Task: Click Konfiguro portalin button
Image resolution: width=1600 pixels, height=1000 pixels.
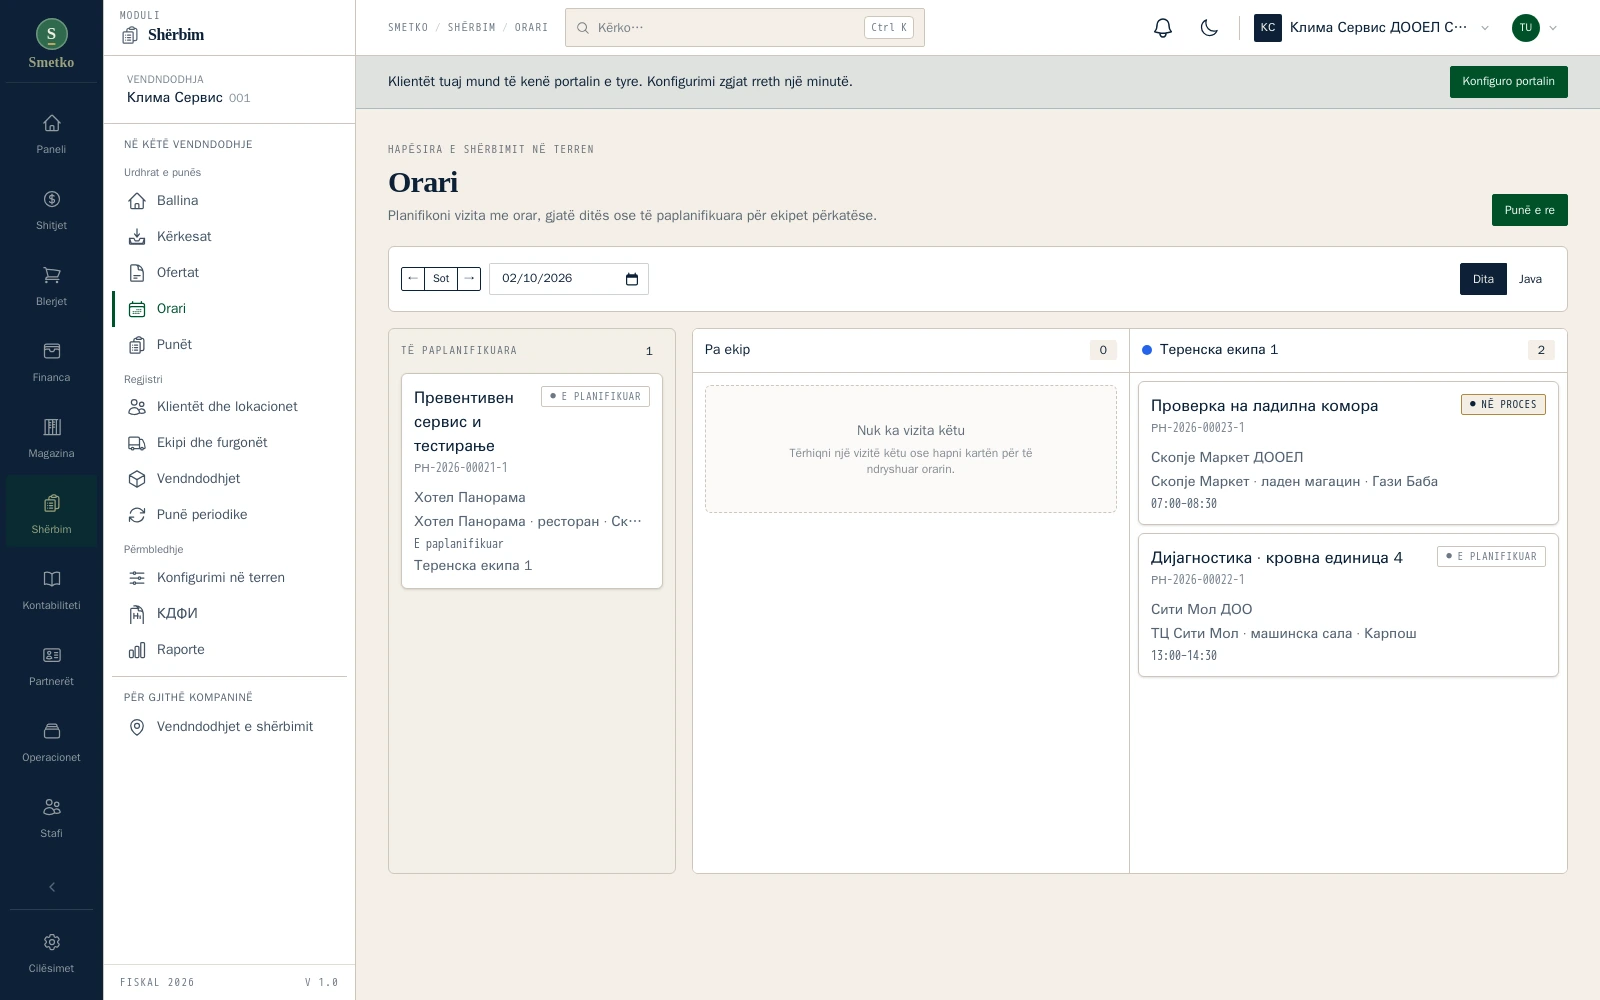Action: coord(1508,82)
